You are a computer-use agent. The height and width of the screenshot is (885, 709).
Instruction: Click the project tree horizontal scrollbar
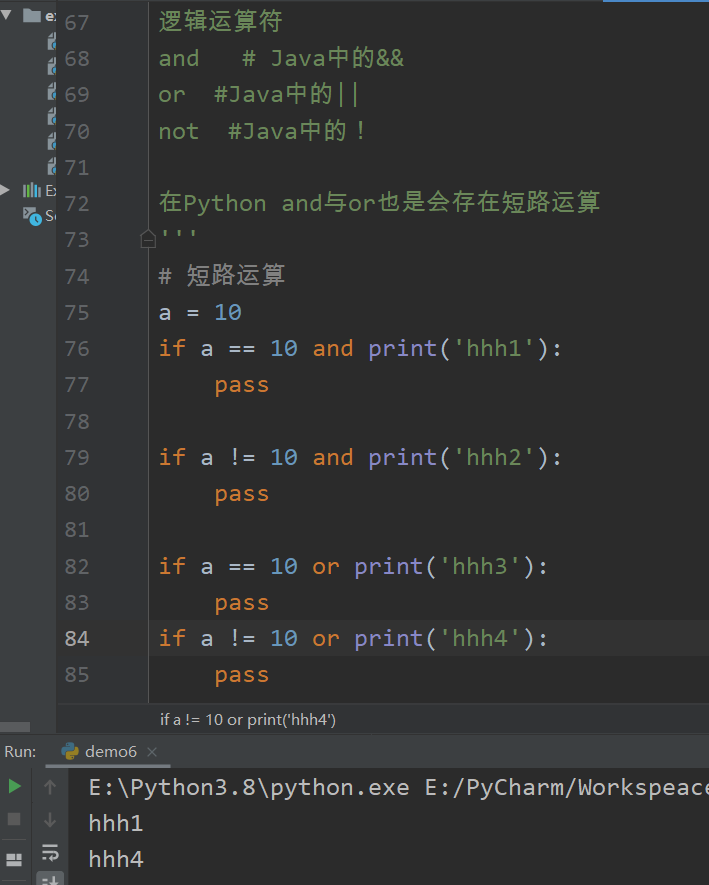(x=15, y=726)
